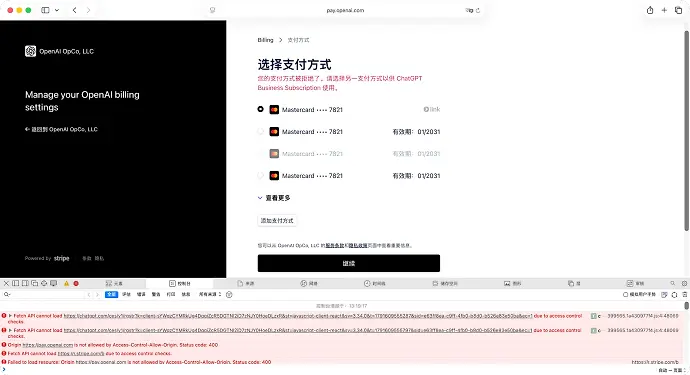690x375 pixels.
Task: Expand the 查看更多 payment methods list
Action: click(274, 198)
